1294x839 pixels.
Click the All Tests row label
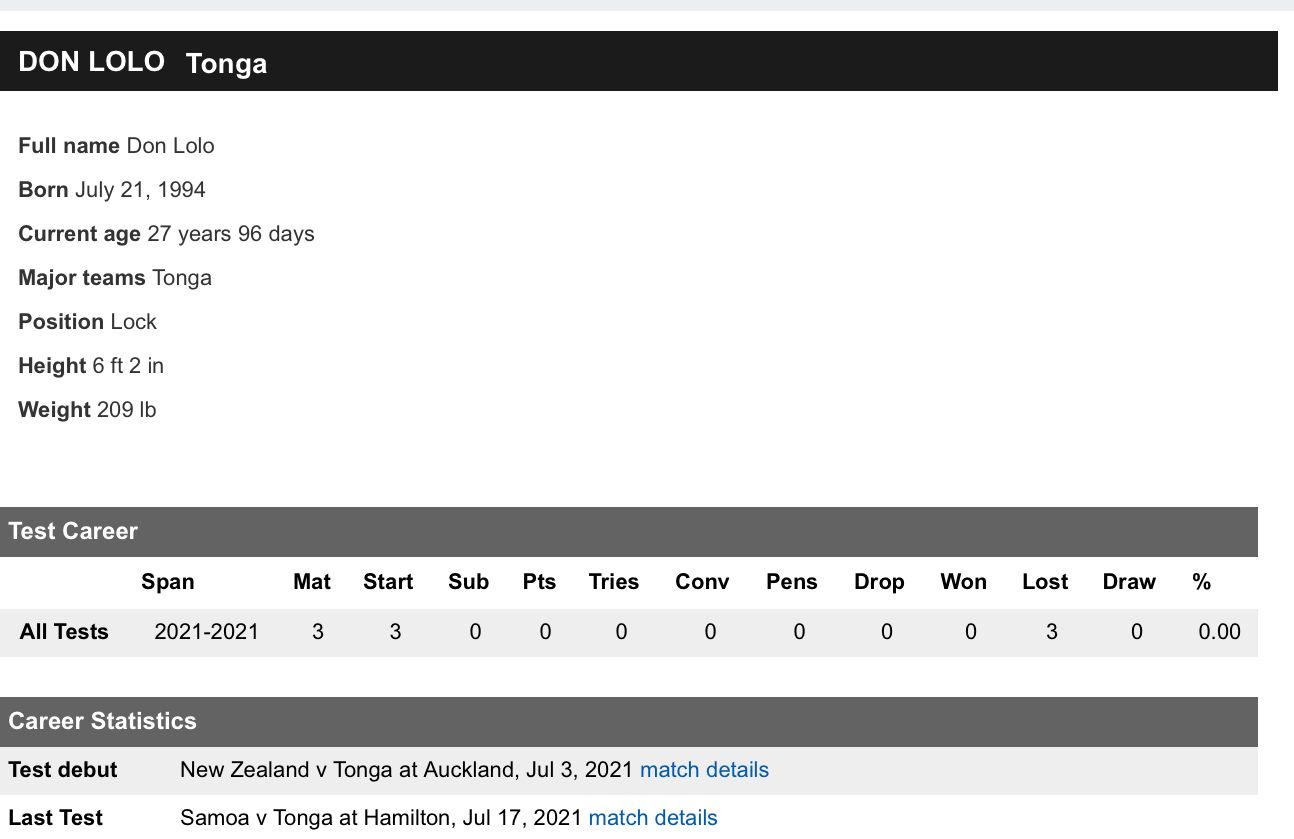64,632
